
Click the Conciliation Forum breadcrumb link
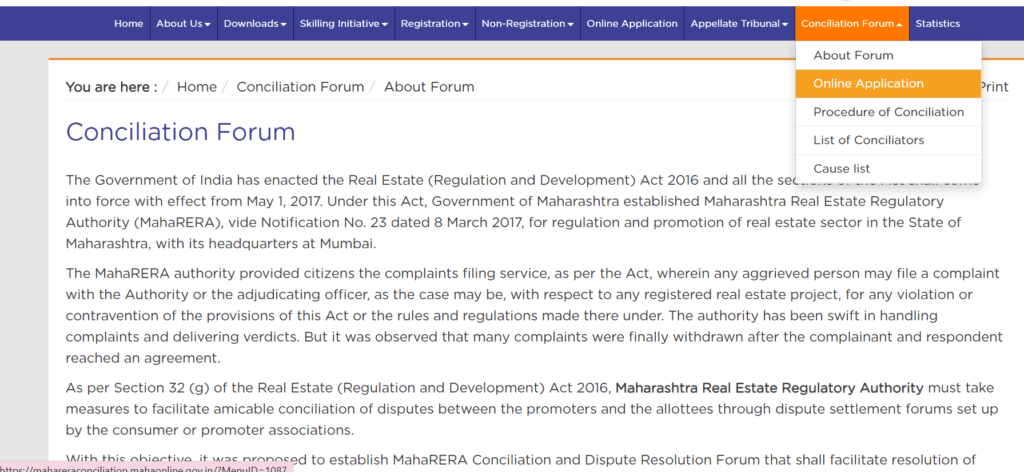300,87
